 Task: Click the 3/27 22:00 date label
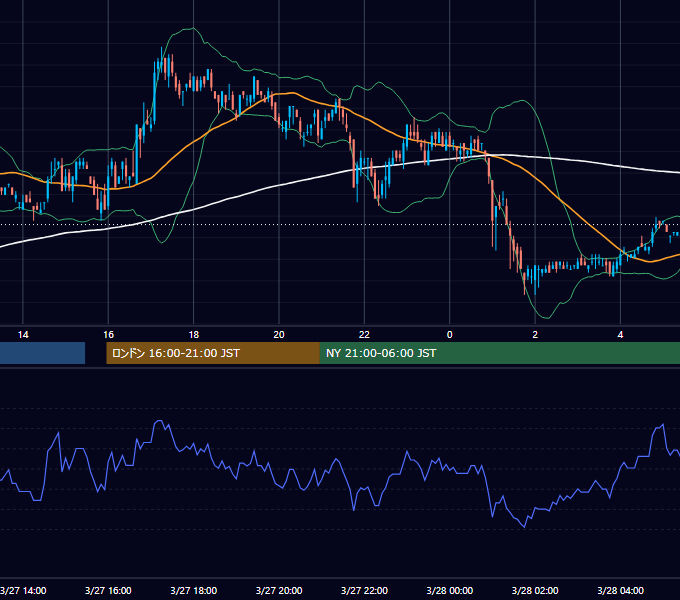click(x=364, y=590)
